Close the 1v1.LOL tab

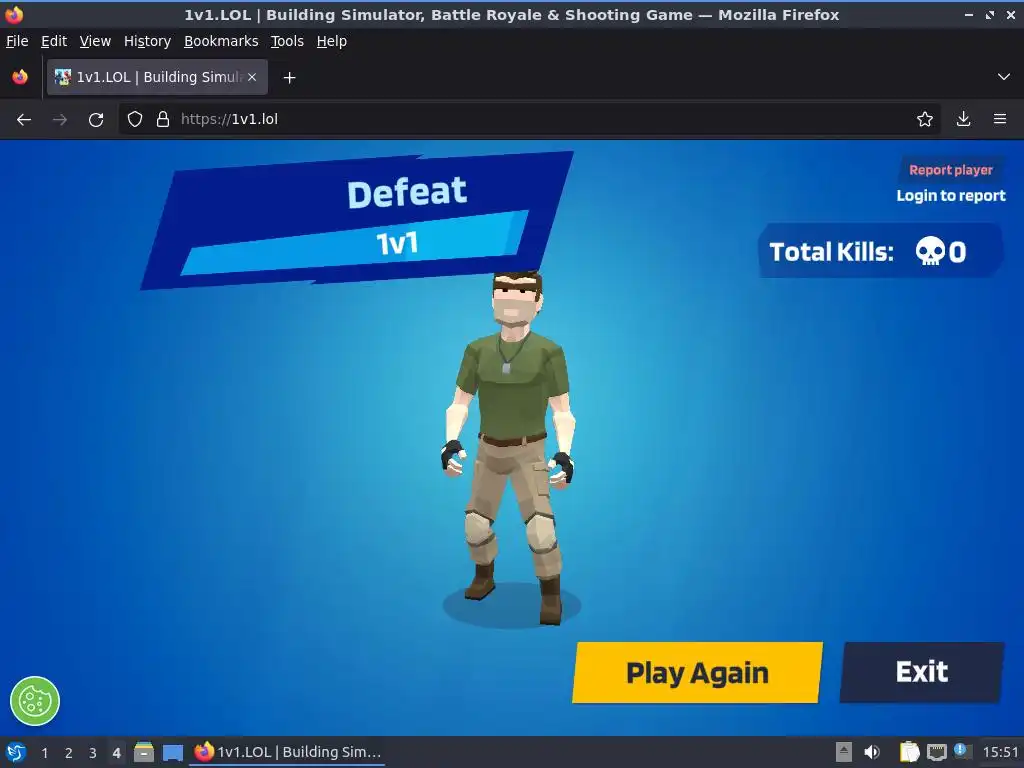coord(251,77)
